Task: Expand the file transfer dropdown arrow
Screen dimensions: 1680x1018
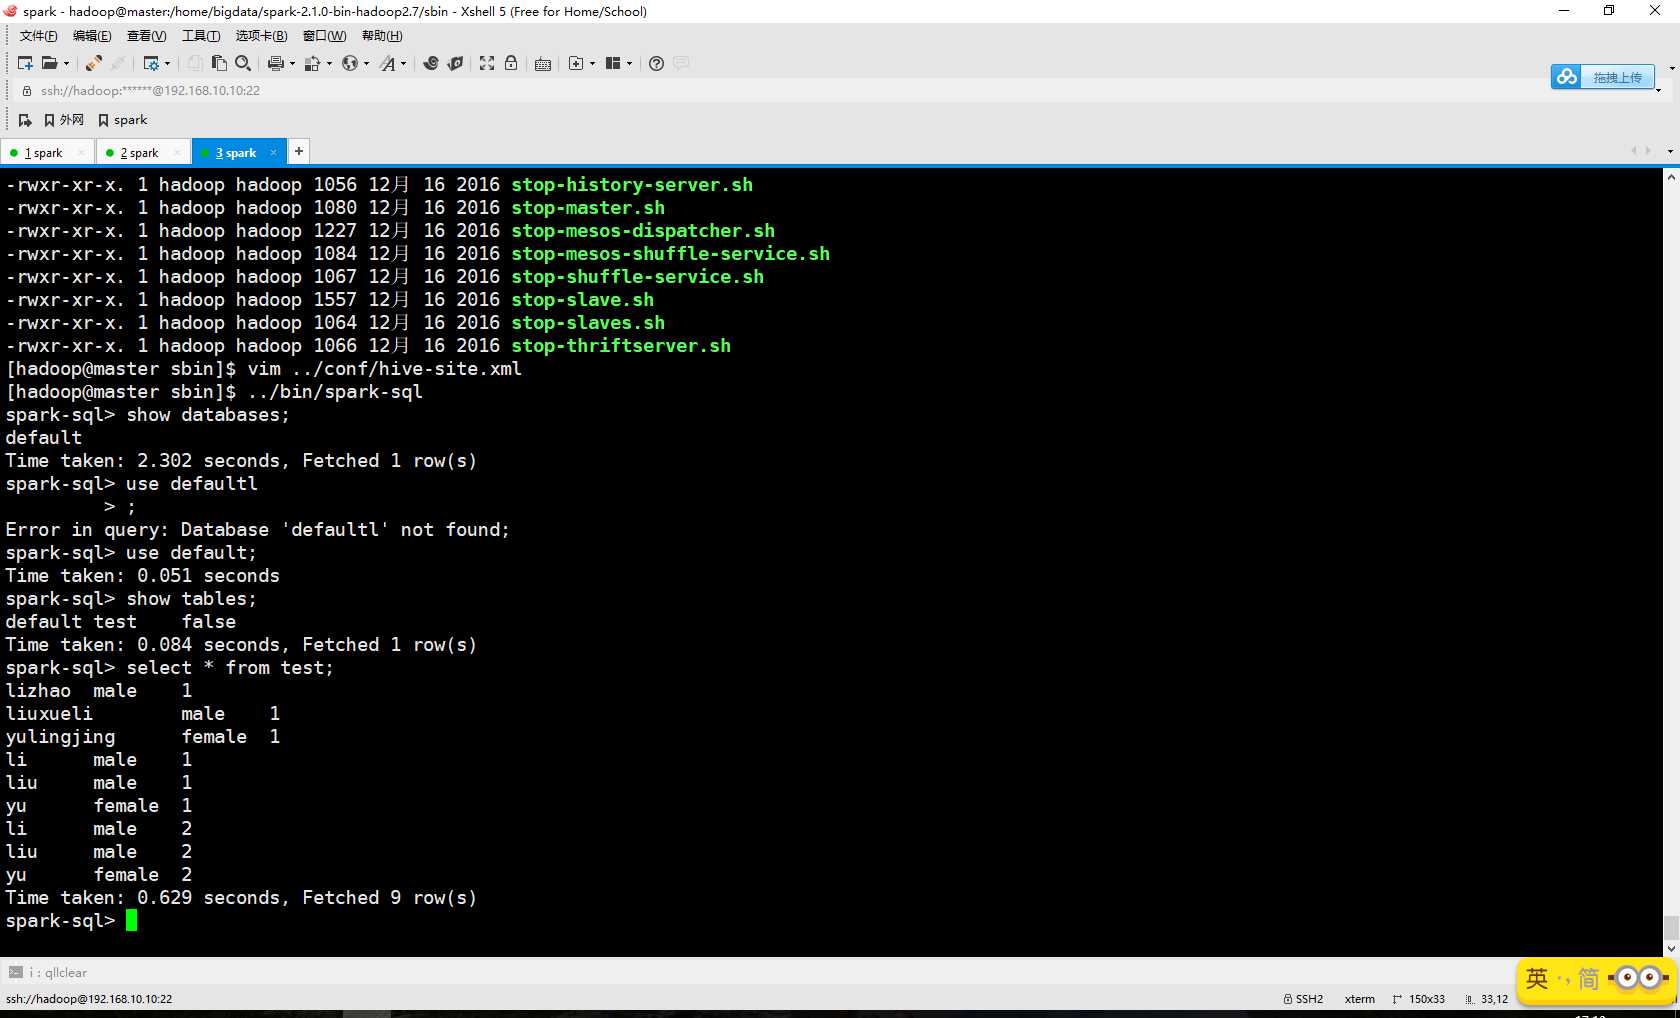Action: pos(329,63)
